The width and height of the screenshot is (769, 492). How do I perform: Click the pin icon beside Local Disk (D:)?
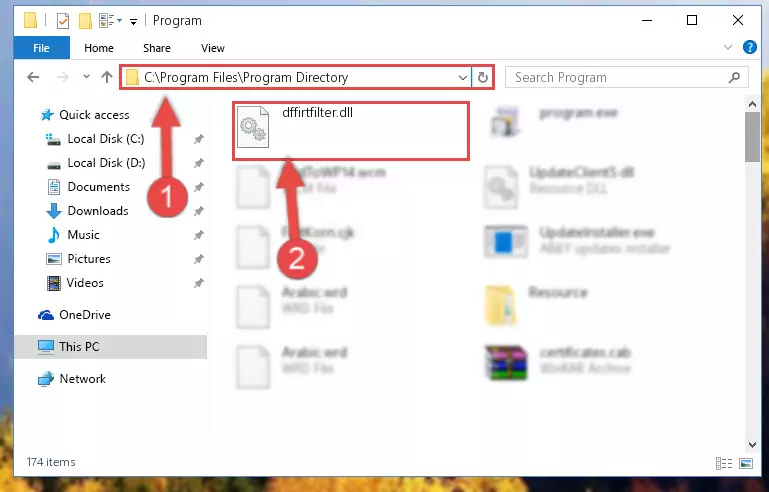pos(198,163)
